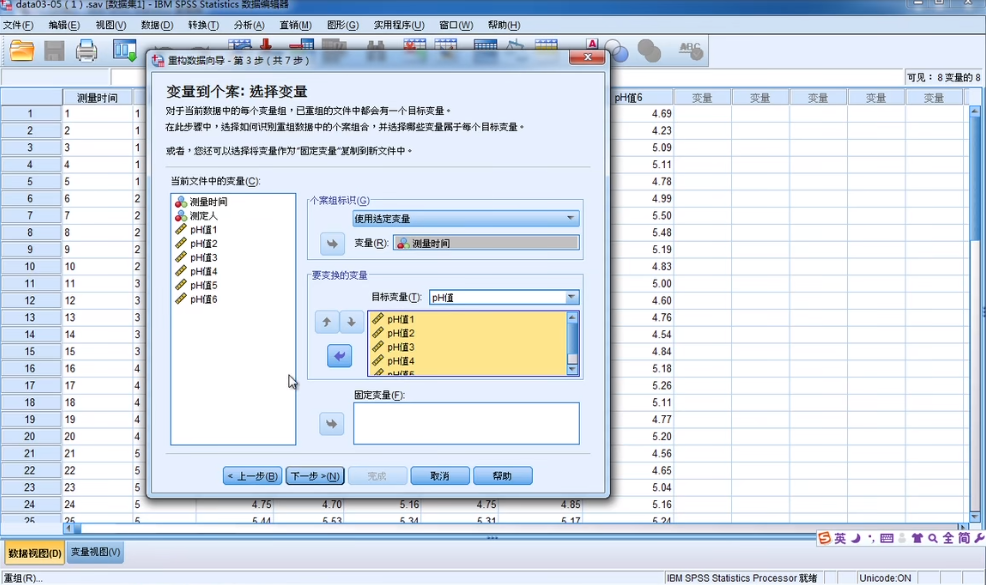
Task: Move pH值1 out using the blue arrow button
Action: coord(339,356)
